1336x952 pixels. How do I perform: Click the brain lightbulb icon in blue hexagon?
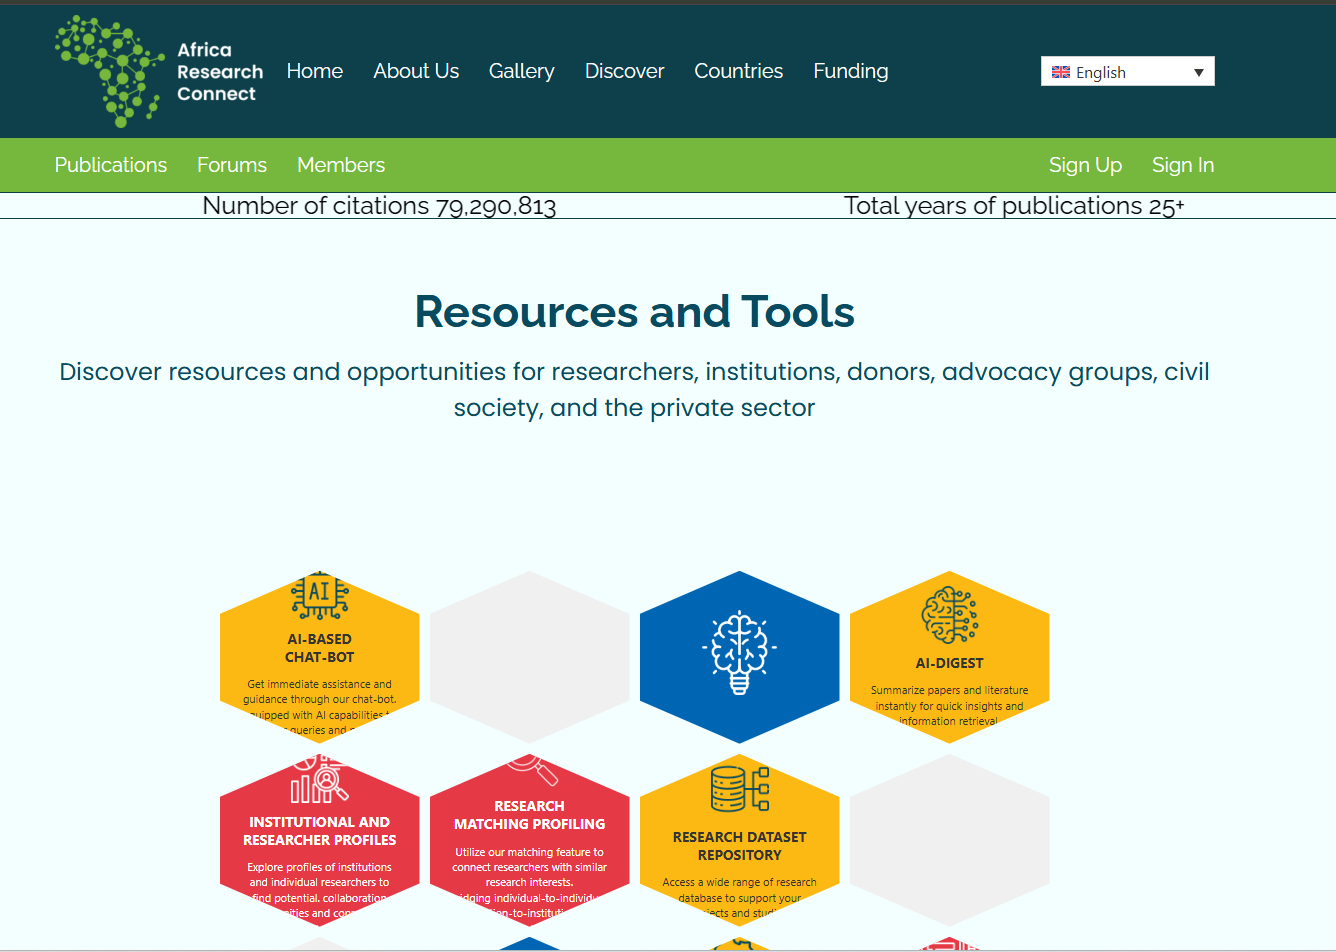(739, 652)
